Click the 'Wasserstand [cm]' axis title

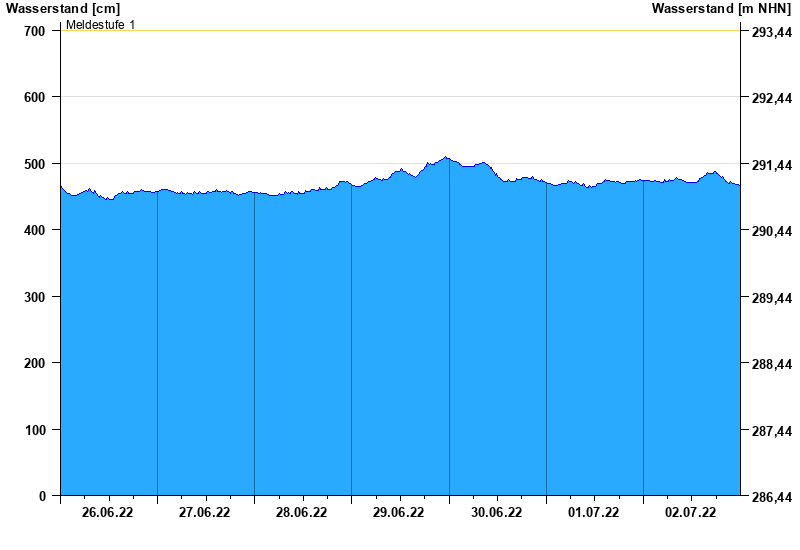click(63, 9)
